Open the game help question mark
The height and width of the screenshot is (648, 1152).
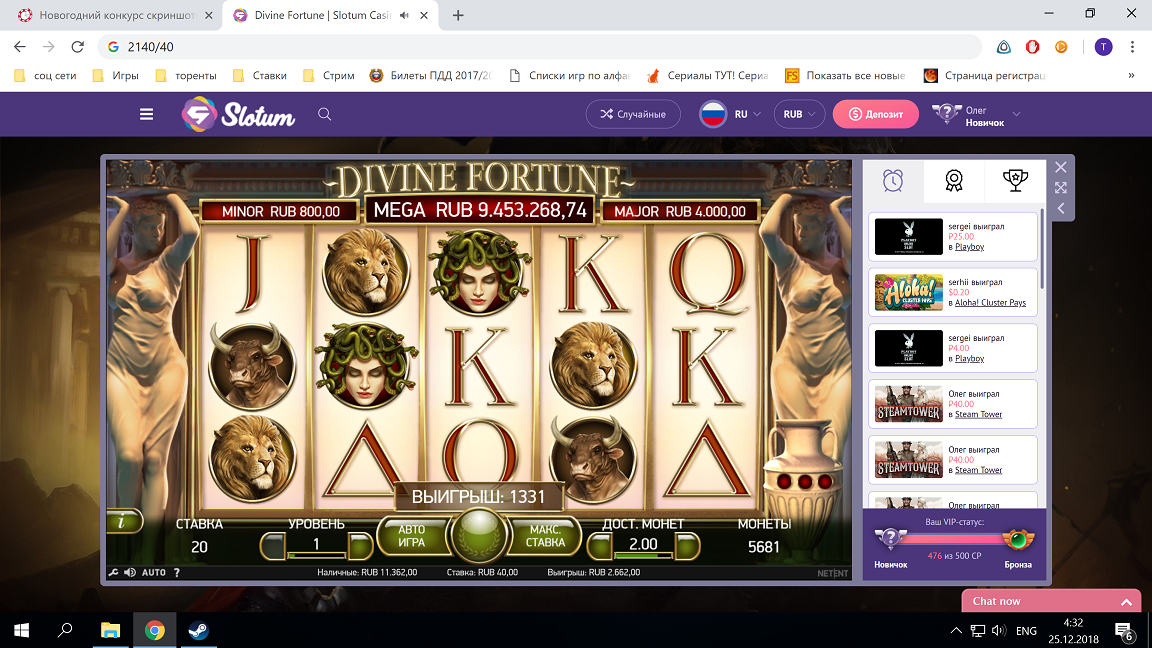[x=177, y=572]
